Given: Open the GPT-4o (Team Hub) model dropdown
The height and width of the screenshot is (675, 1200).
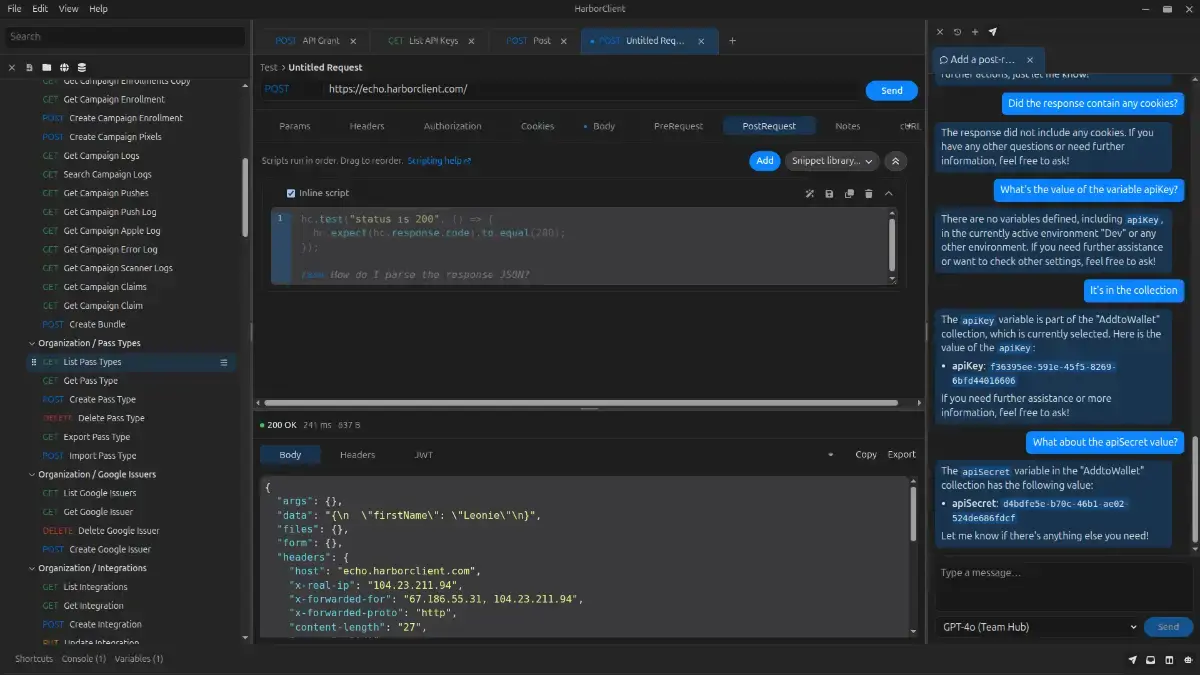Looking at the screenshot, I should (x=1039, y=627).
